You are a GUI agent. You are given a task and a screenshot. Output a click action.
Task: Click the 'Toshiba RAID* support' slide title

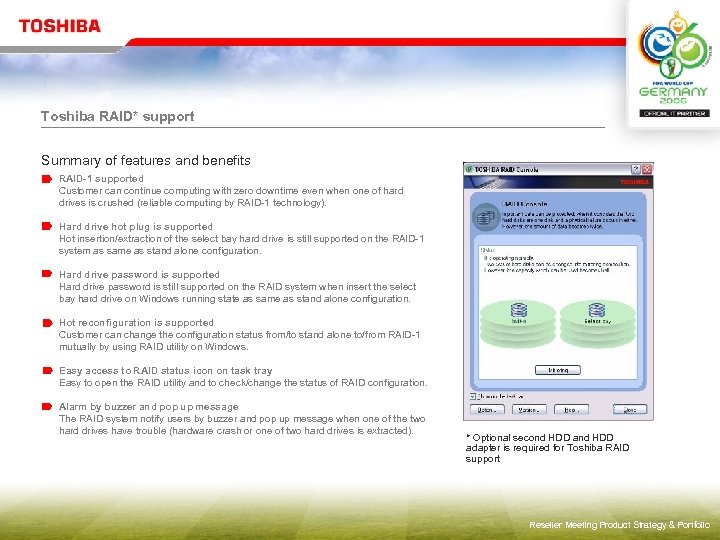point(118,116)
